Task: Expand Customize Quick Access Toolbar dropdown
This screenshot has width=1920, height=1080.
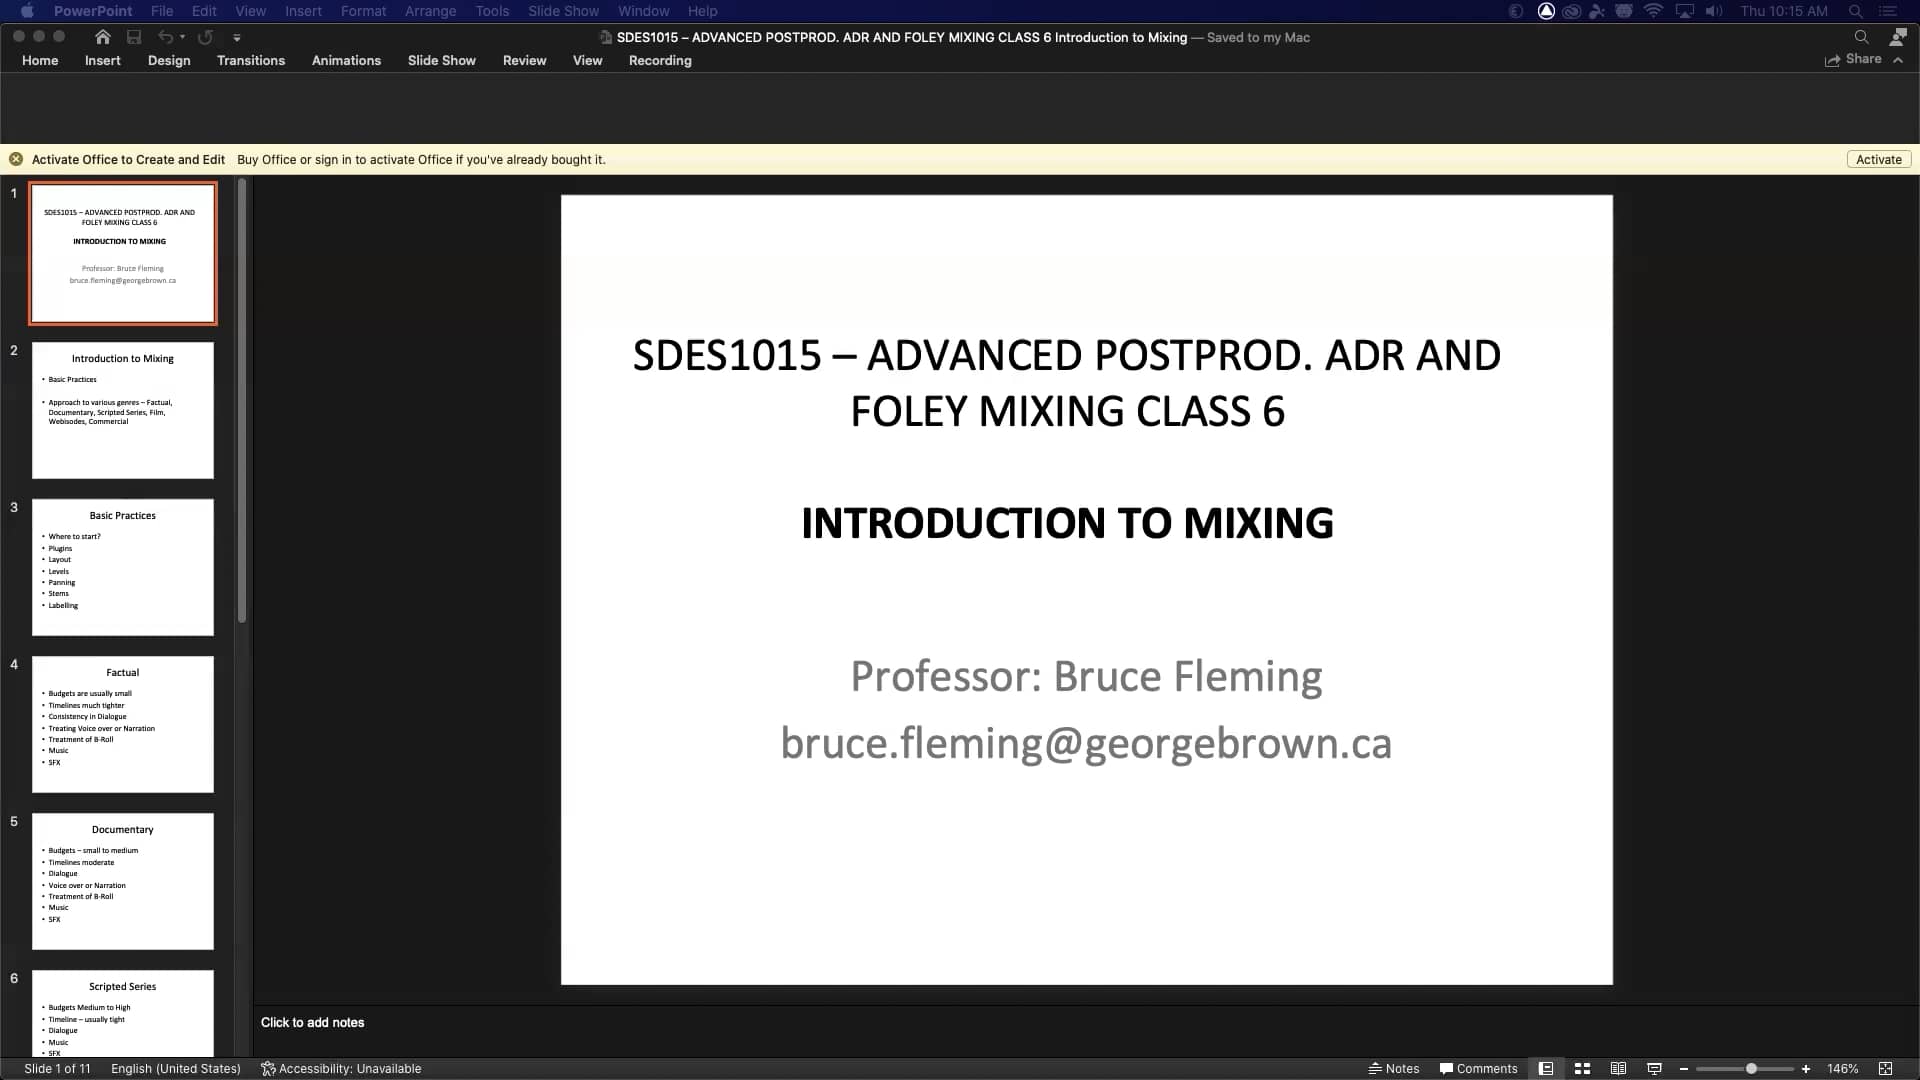Action: click(x=237, y=38)
